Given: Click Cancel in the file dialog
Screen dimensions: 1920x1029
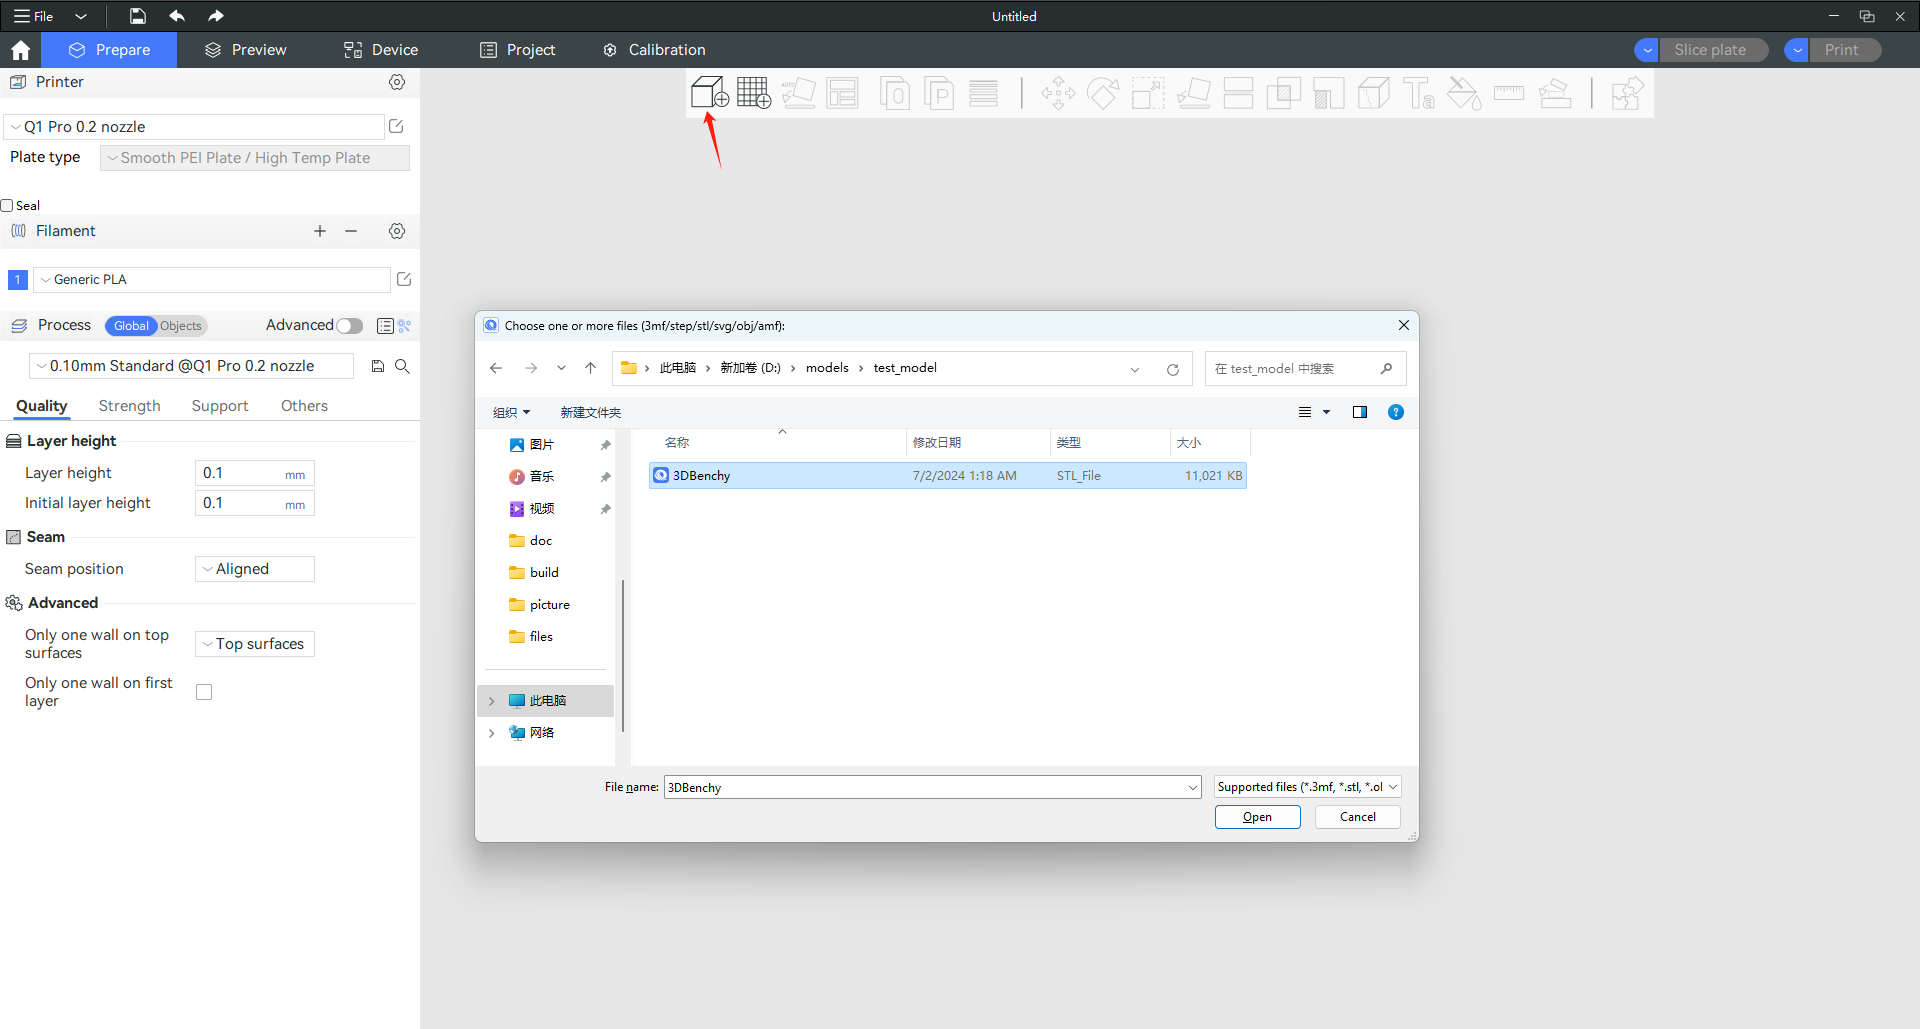Looking at the screenshot, I should (x=1357, y=817).
